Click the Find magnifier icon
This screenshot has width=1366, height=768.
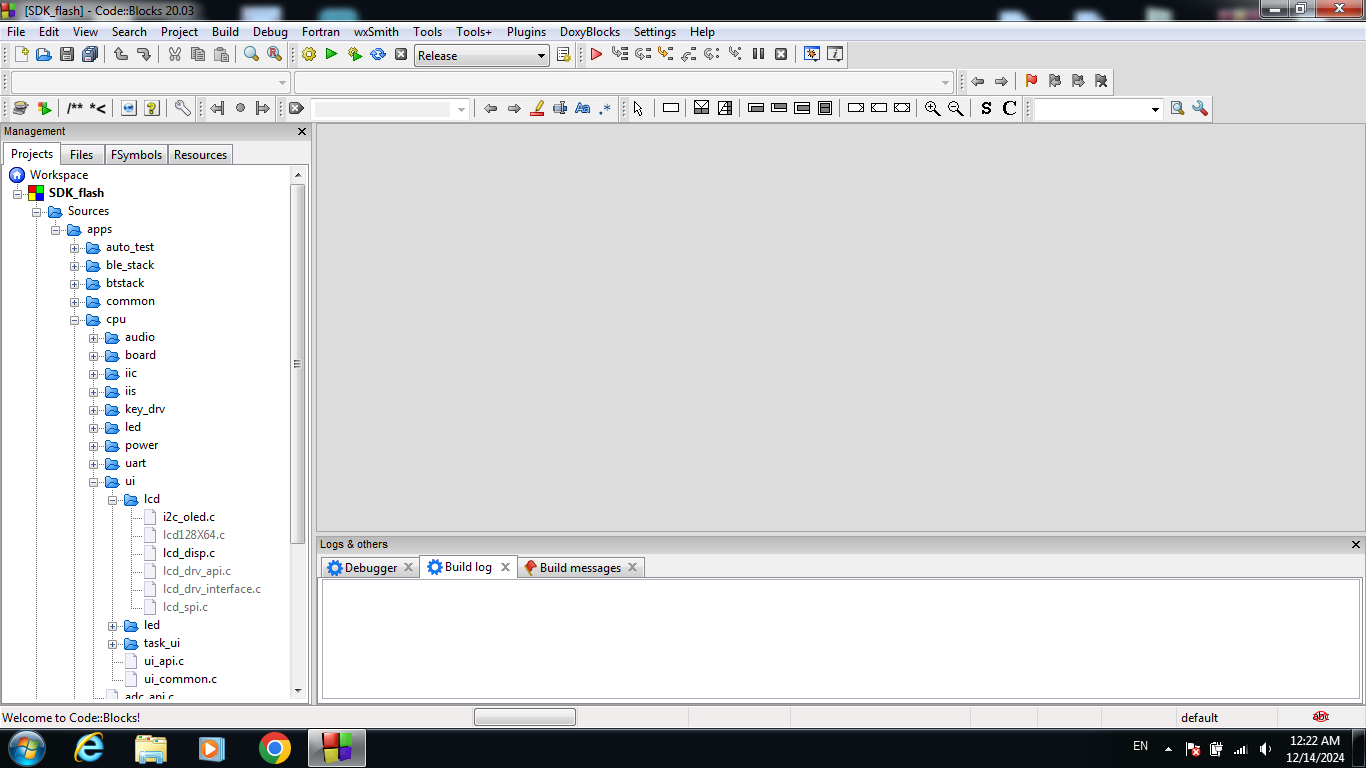click(251, 54)
